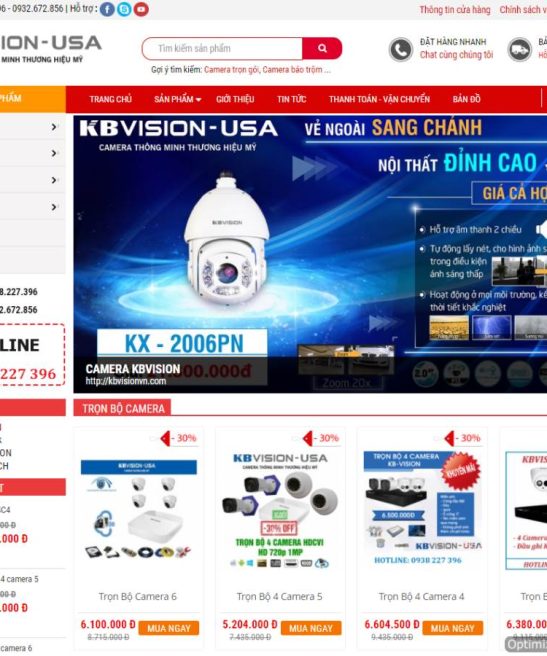Click the -30% discount tag on Camera 6
The image size is (547, 656).
point(178,438)
